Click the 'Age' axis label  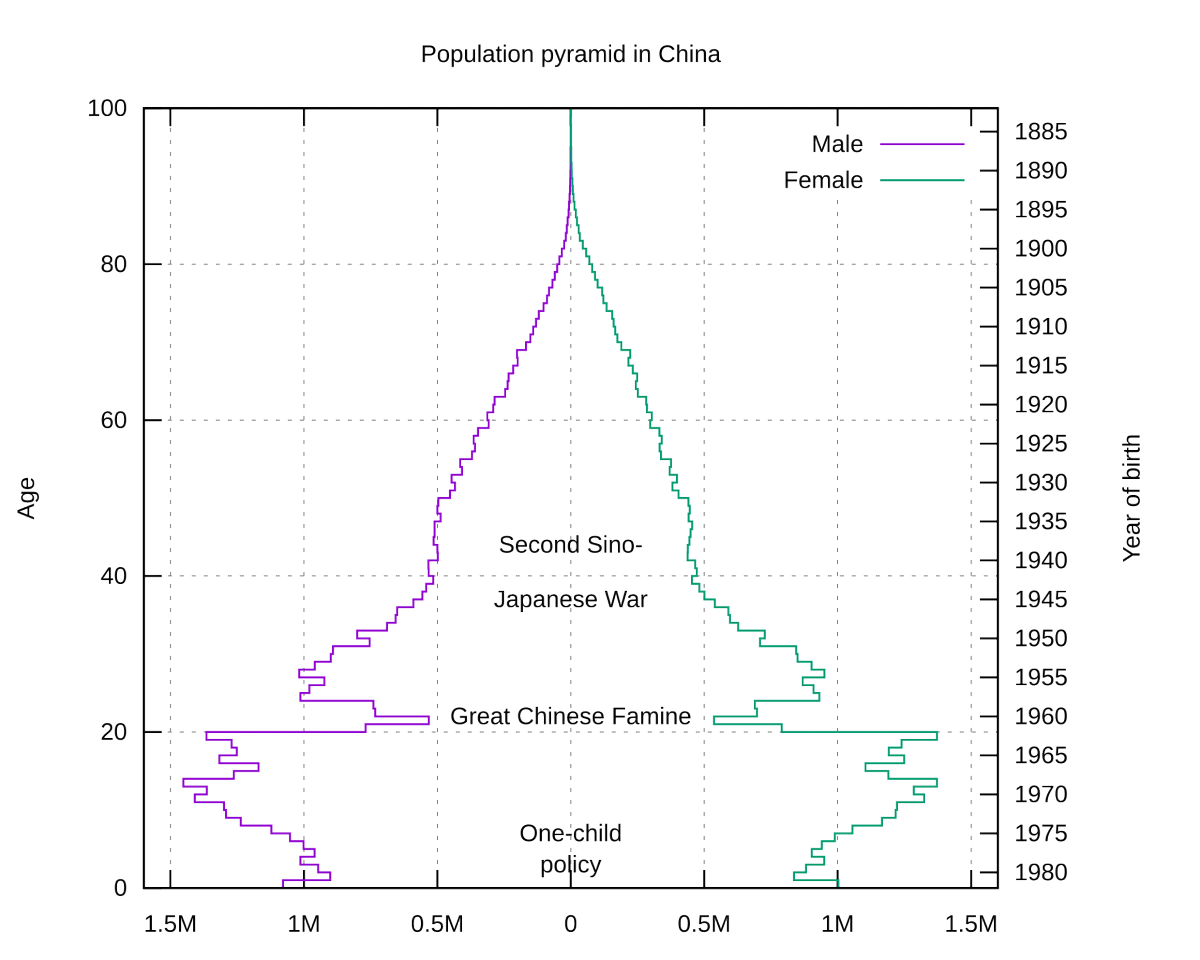tap(27, 497)
